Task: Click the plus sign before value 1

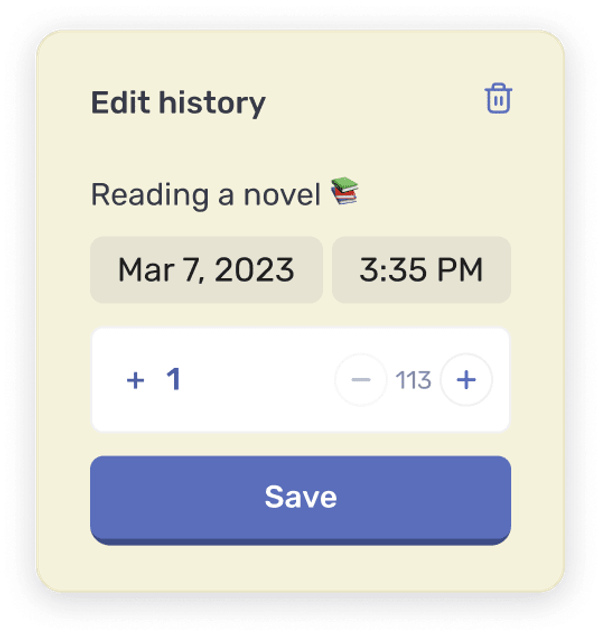Action: click(135, 380)
